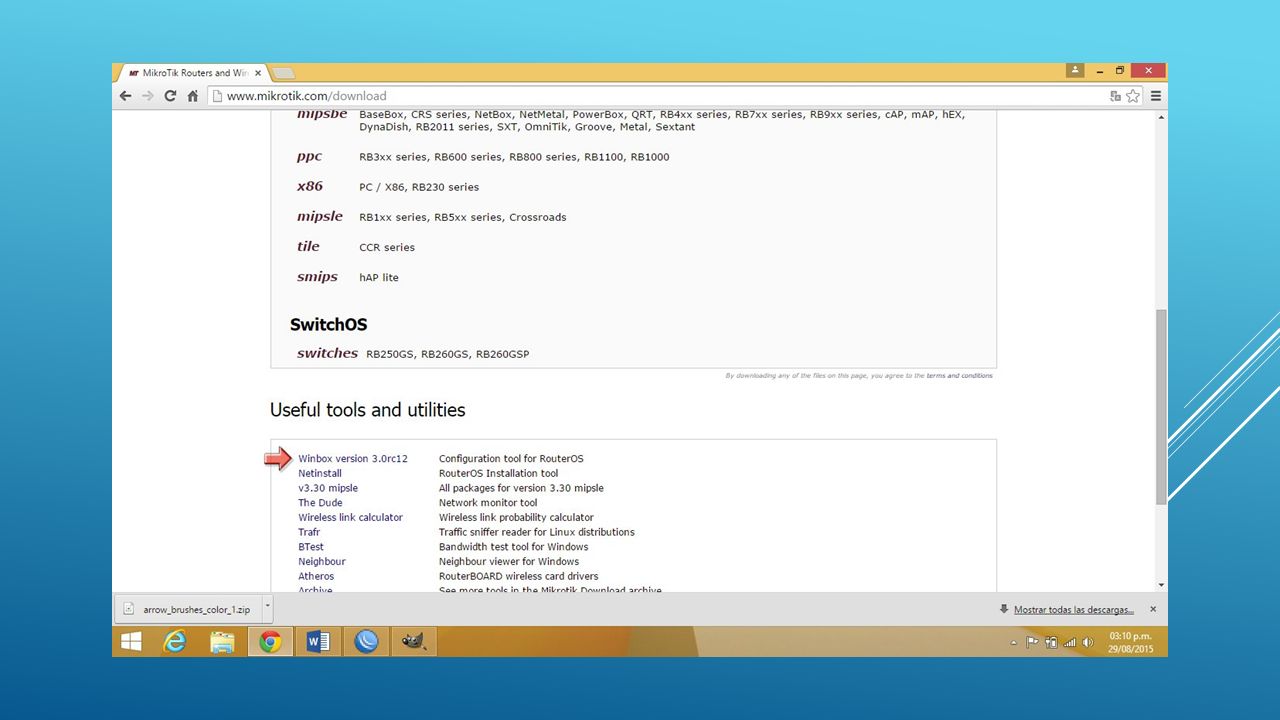Open the downloaded arrow_brushes_color_1.zip file

187,609
